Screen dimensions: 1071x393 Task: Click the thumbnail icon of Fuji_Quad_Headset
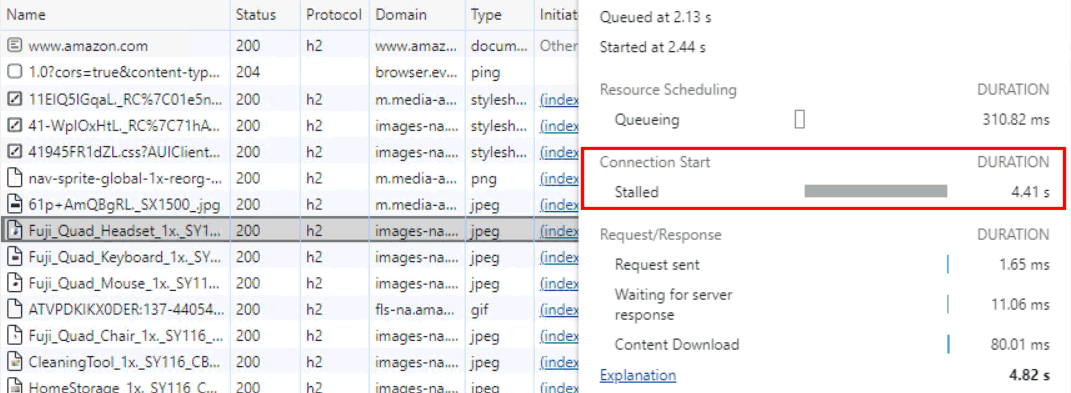pos(14,230)
